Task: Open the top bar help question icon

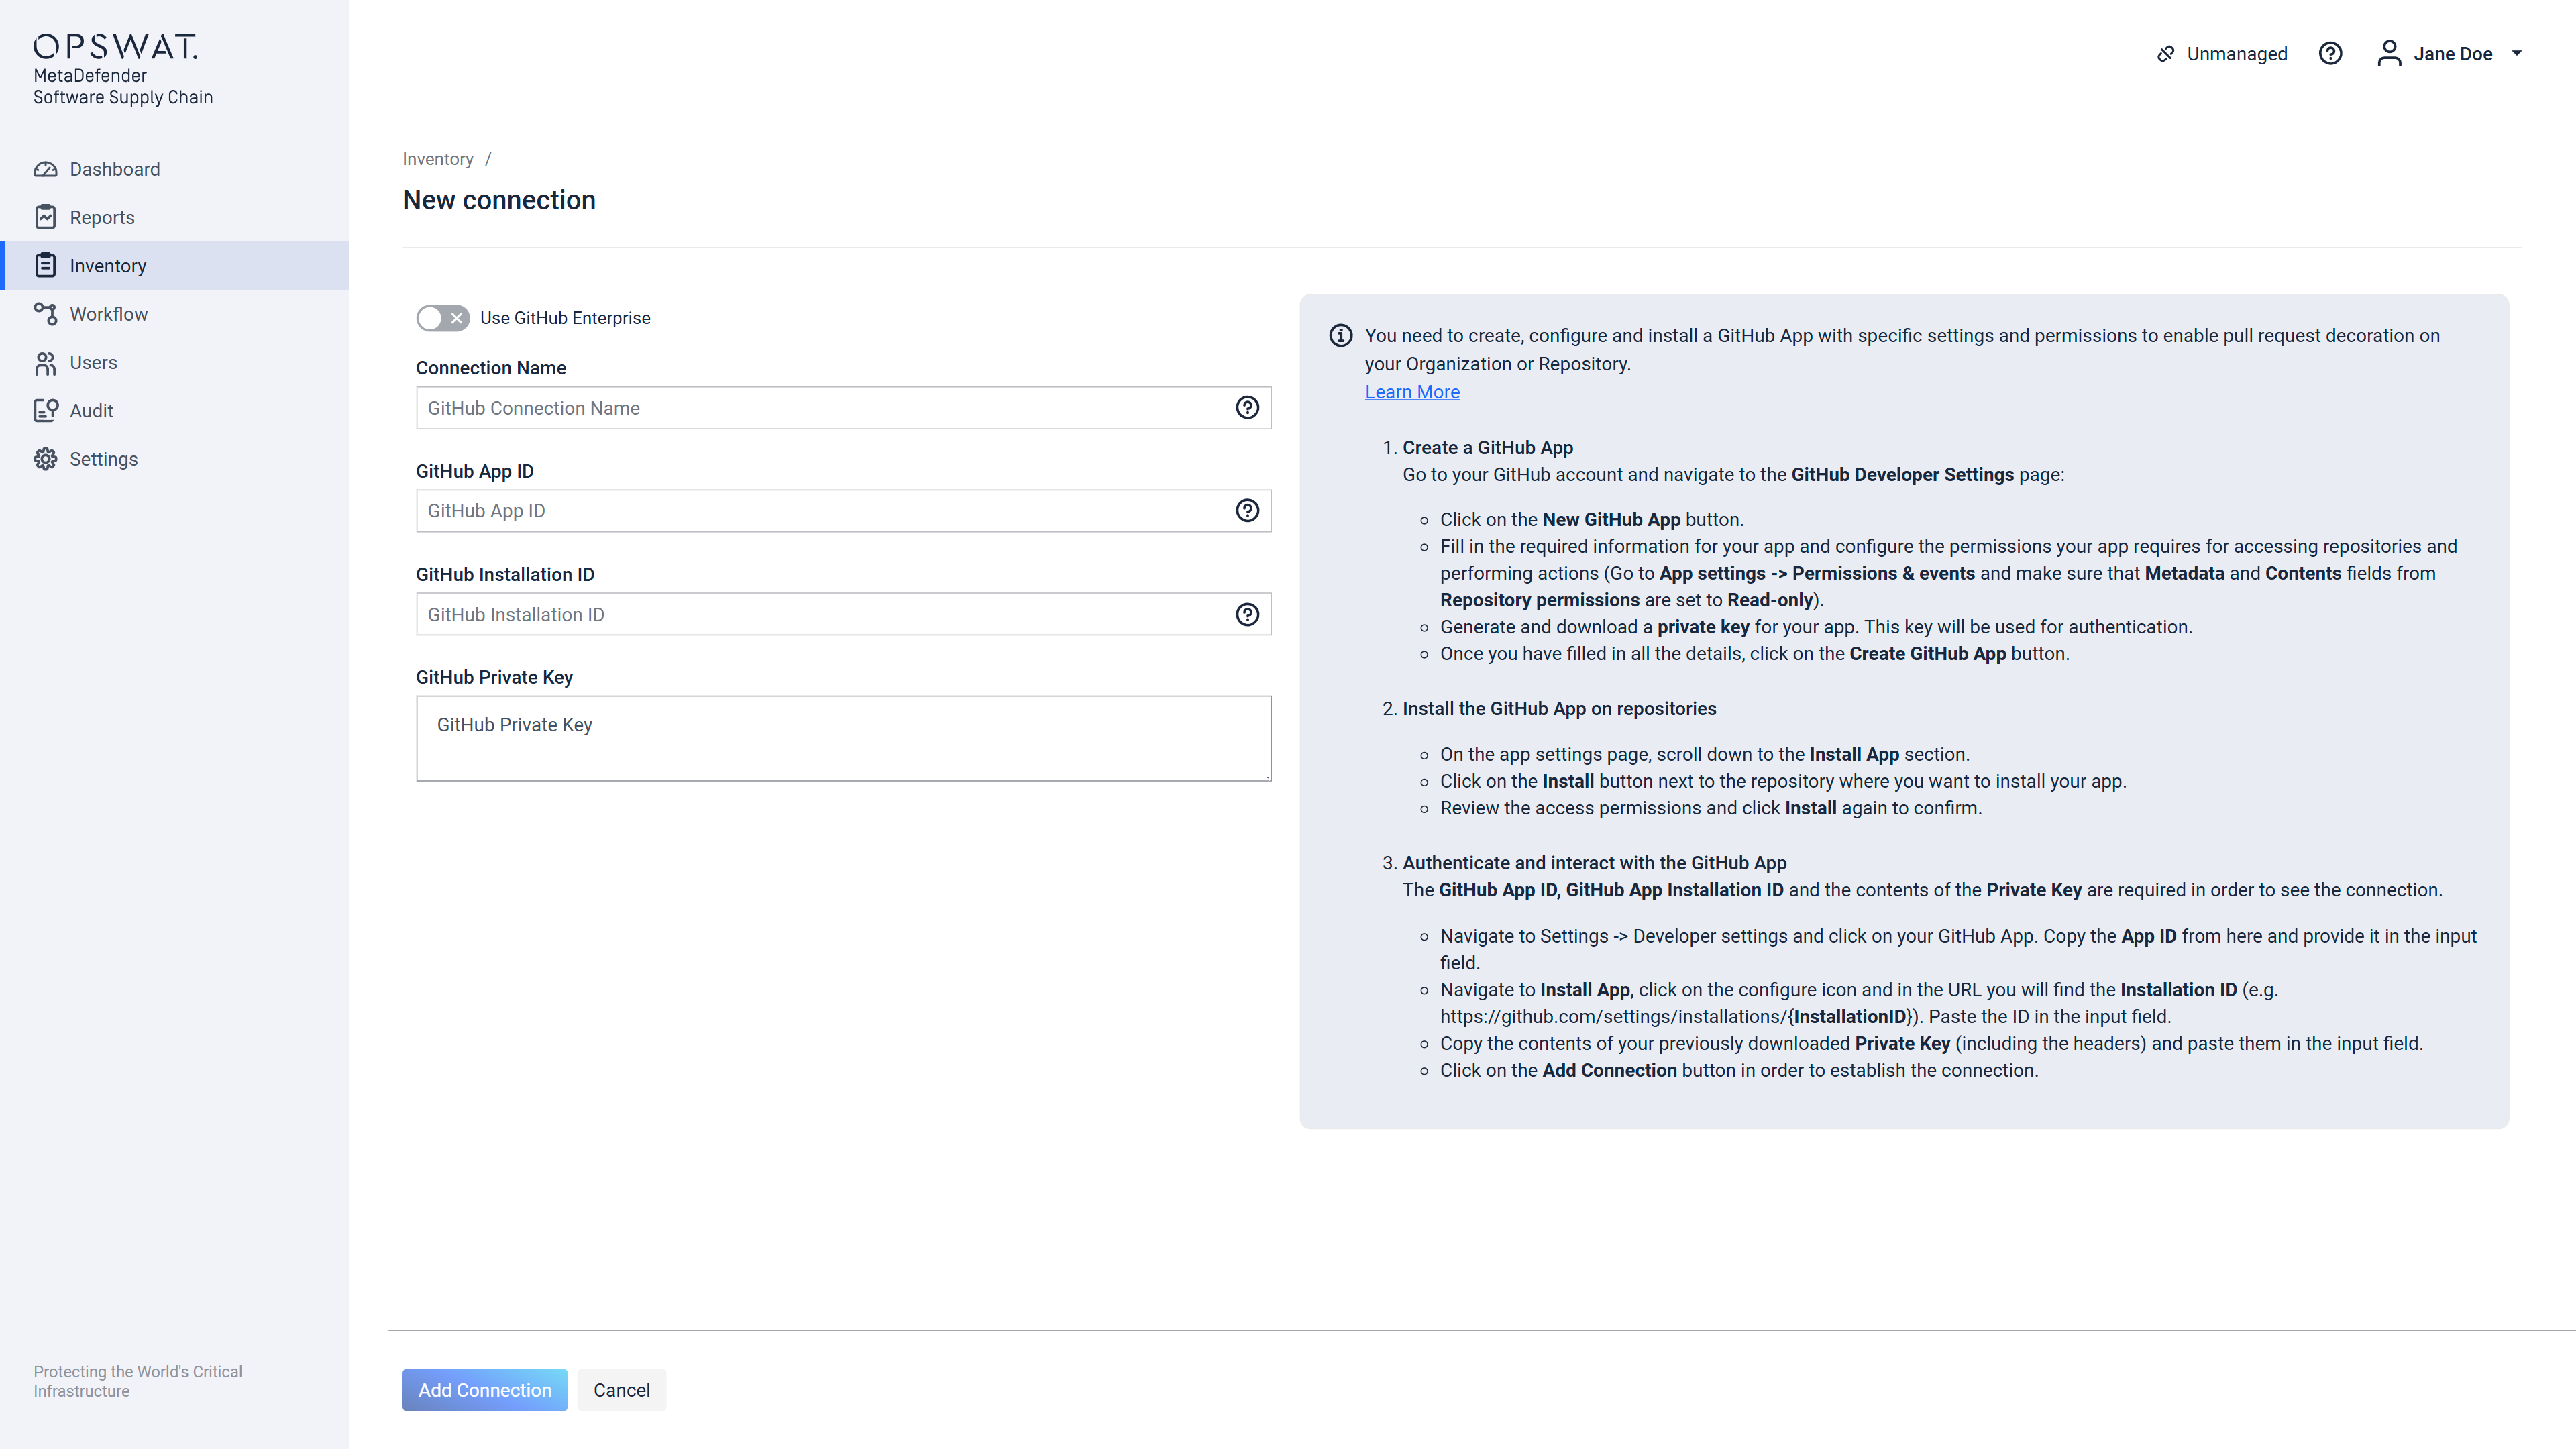Action: tap(2330, 54)
